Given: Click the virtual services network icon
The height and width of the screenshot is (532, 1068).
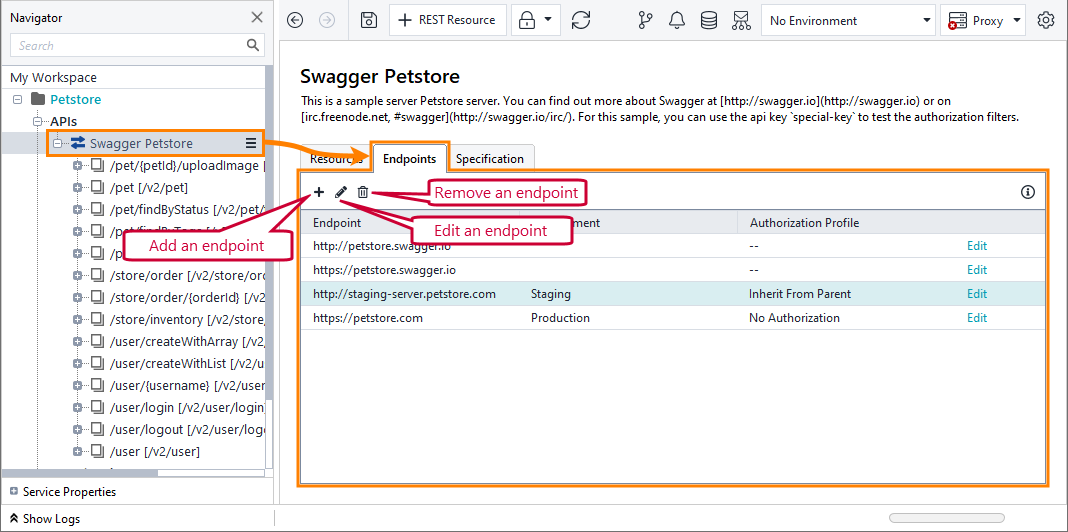Looking at the screenshot, I should [x=741, y=20].
